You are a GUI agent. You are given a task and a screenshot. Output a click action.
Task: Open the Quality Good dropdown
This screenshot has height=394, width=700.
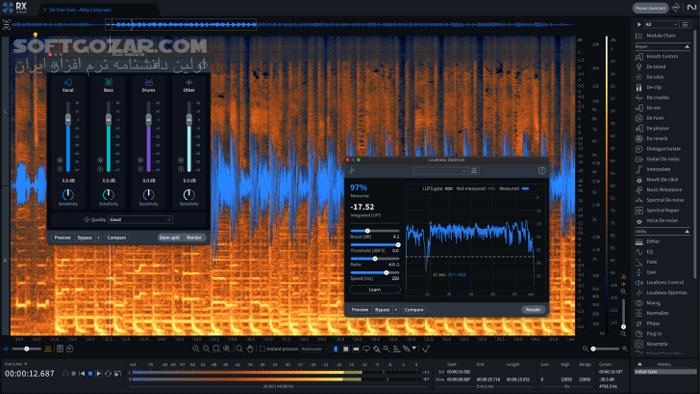pyautogui.click(x=140, y=220)
